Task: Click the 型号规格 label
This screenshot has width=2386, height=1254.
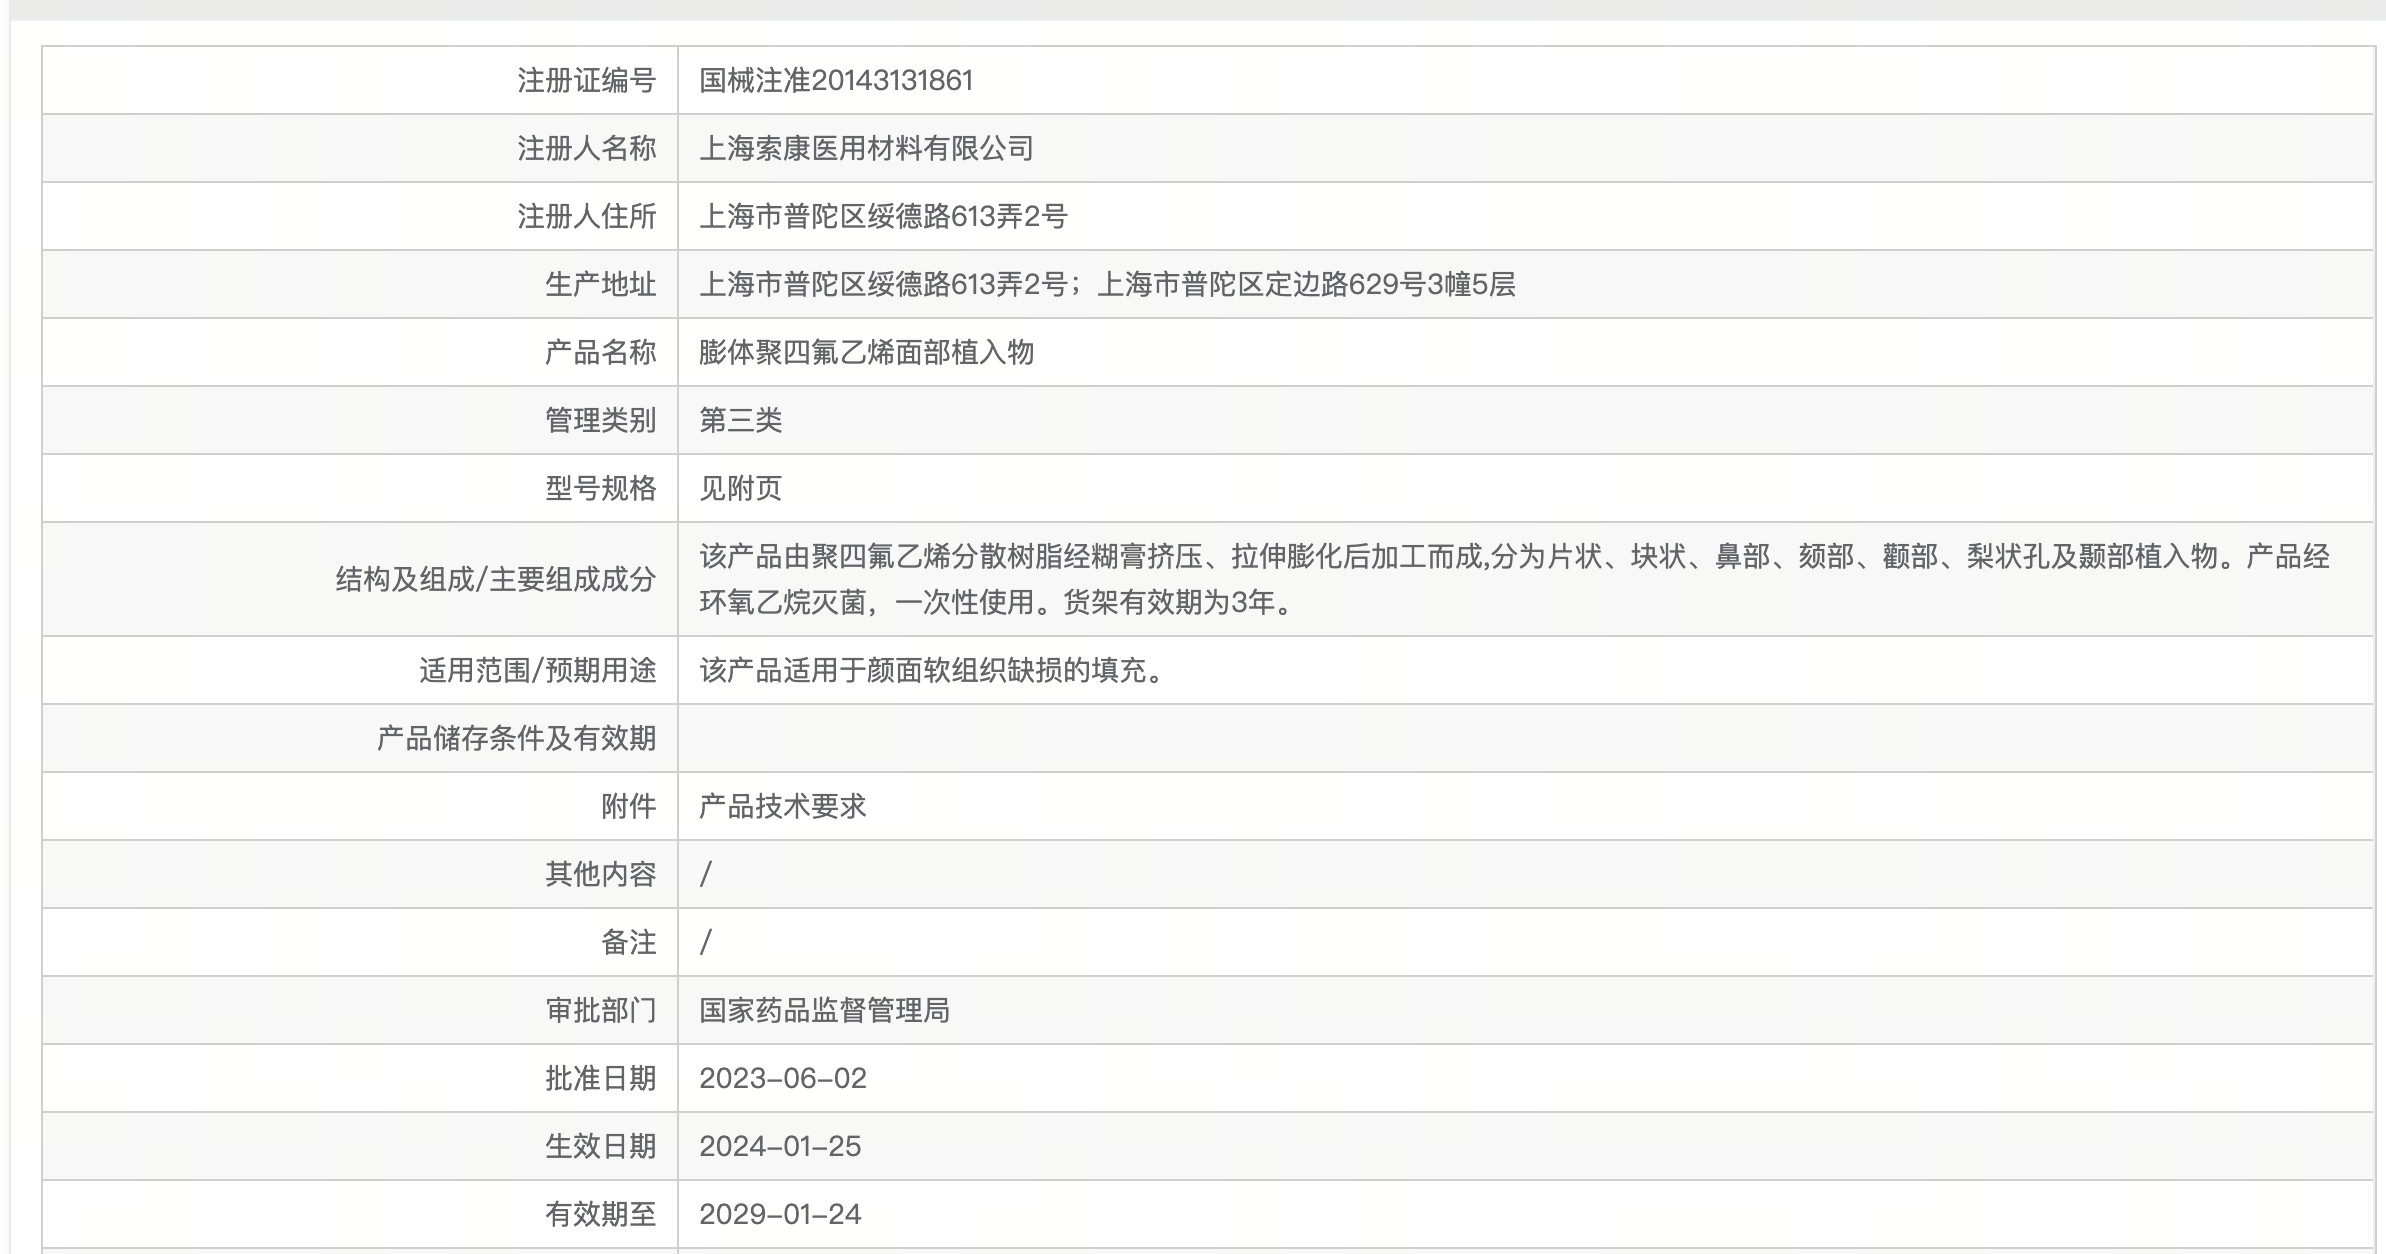Action: click(600, 488)
